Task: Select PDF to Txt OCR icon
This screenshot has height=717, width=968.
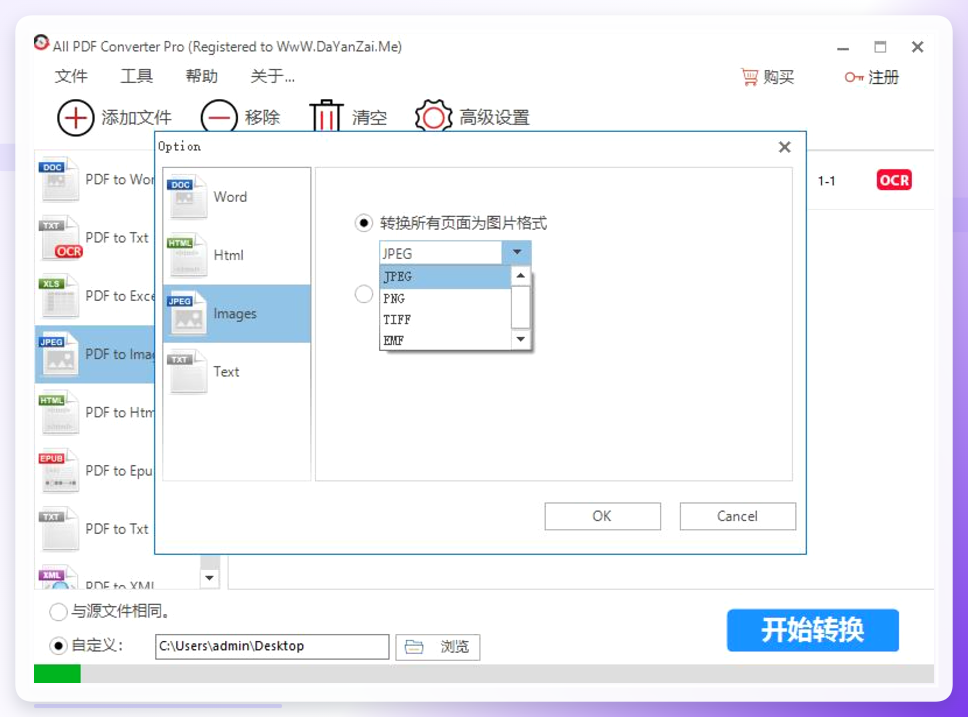Action: pos(60,238)
